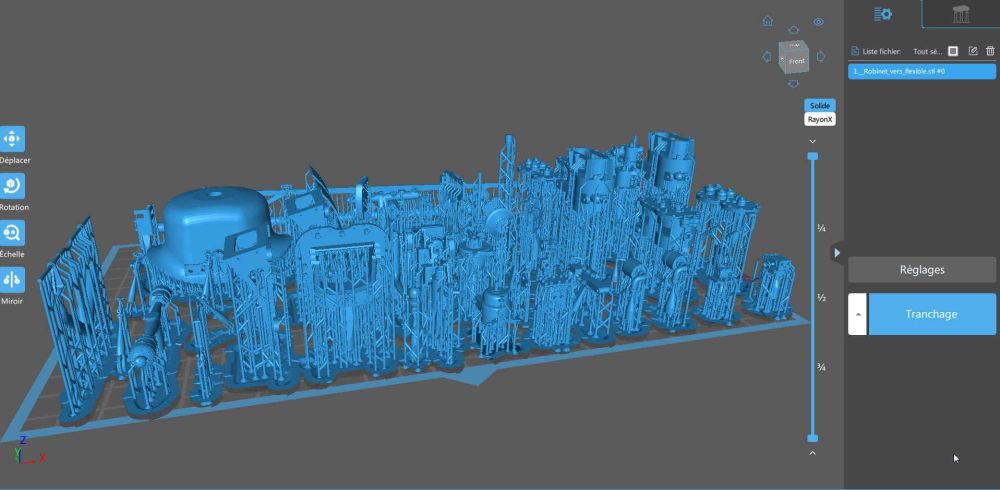Click the down chevron above the layer slider
The width and height of the screenshot is (1000, 490).
coord(812,141)
